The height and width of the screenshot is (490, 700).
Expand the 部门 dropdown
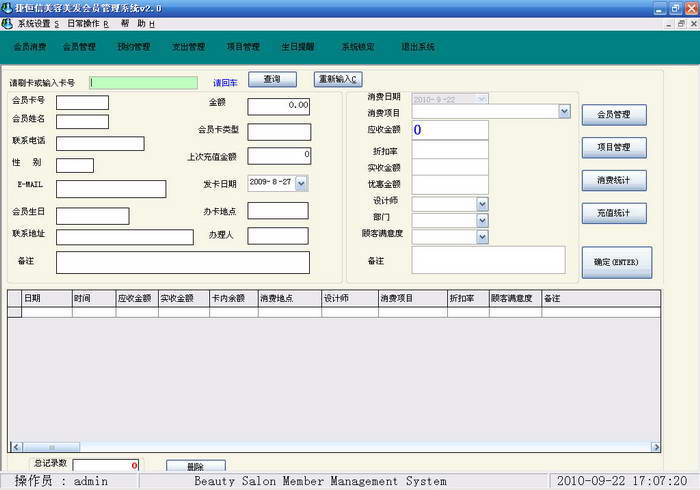pyautogui.click(x=482, y=220)
